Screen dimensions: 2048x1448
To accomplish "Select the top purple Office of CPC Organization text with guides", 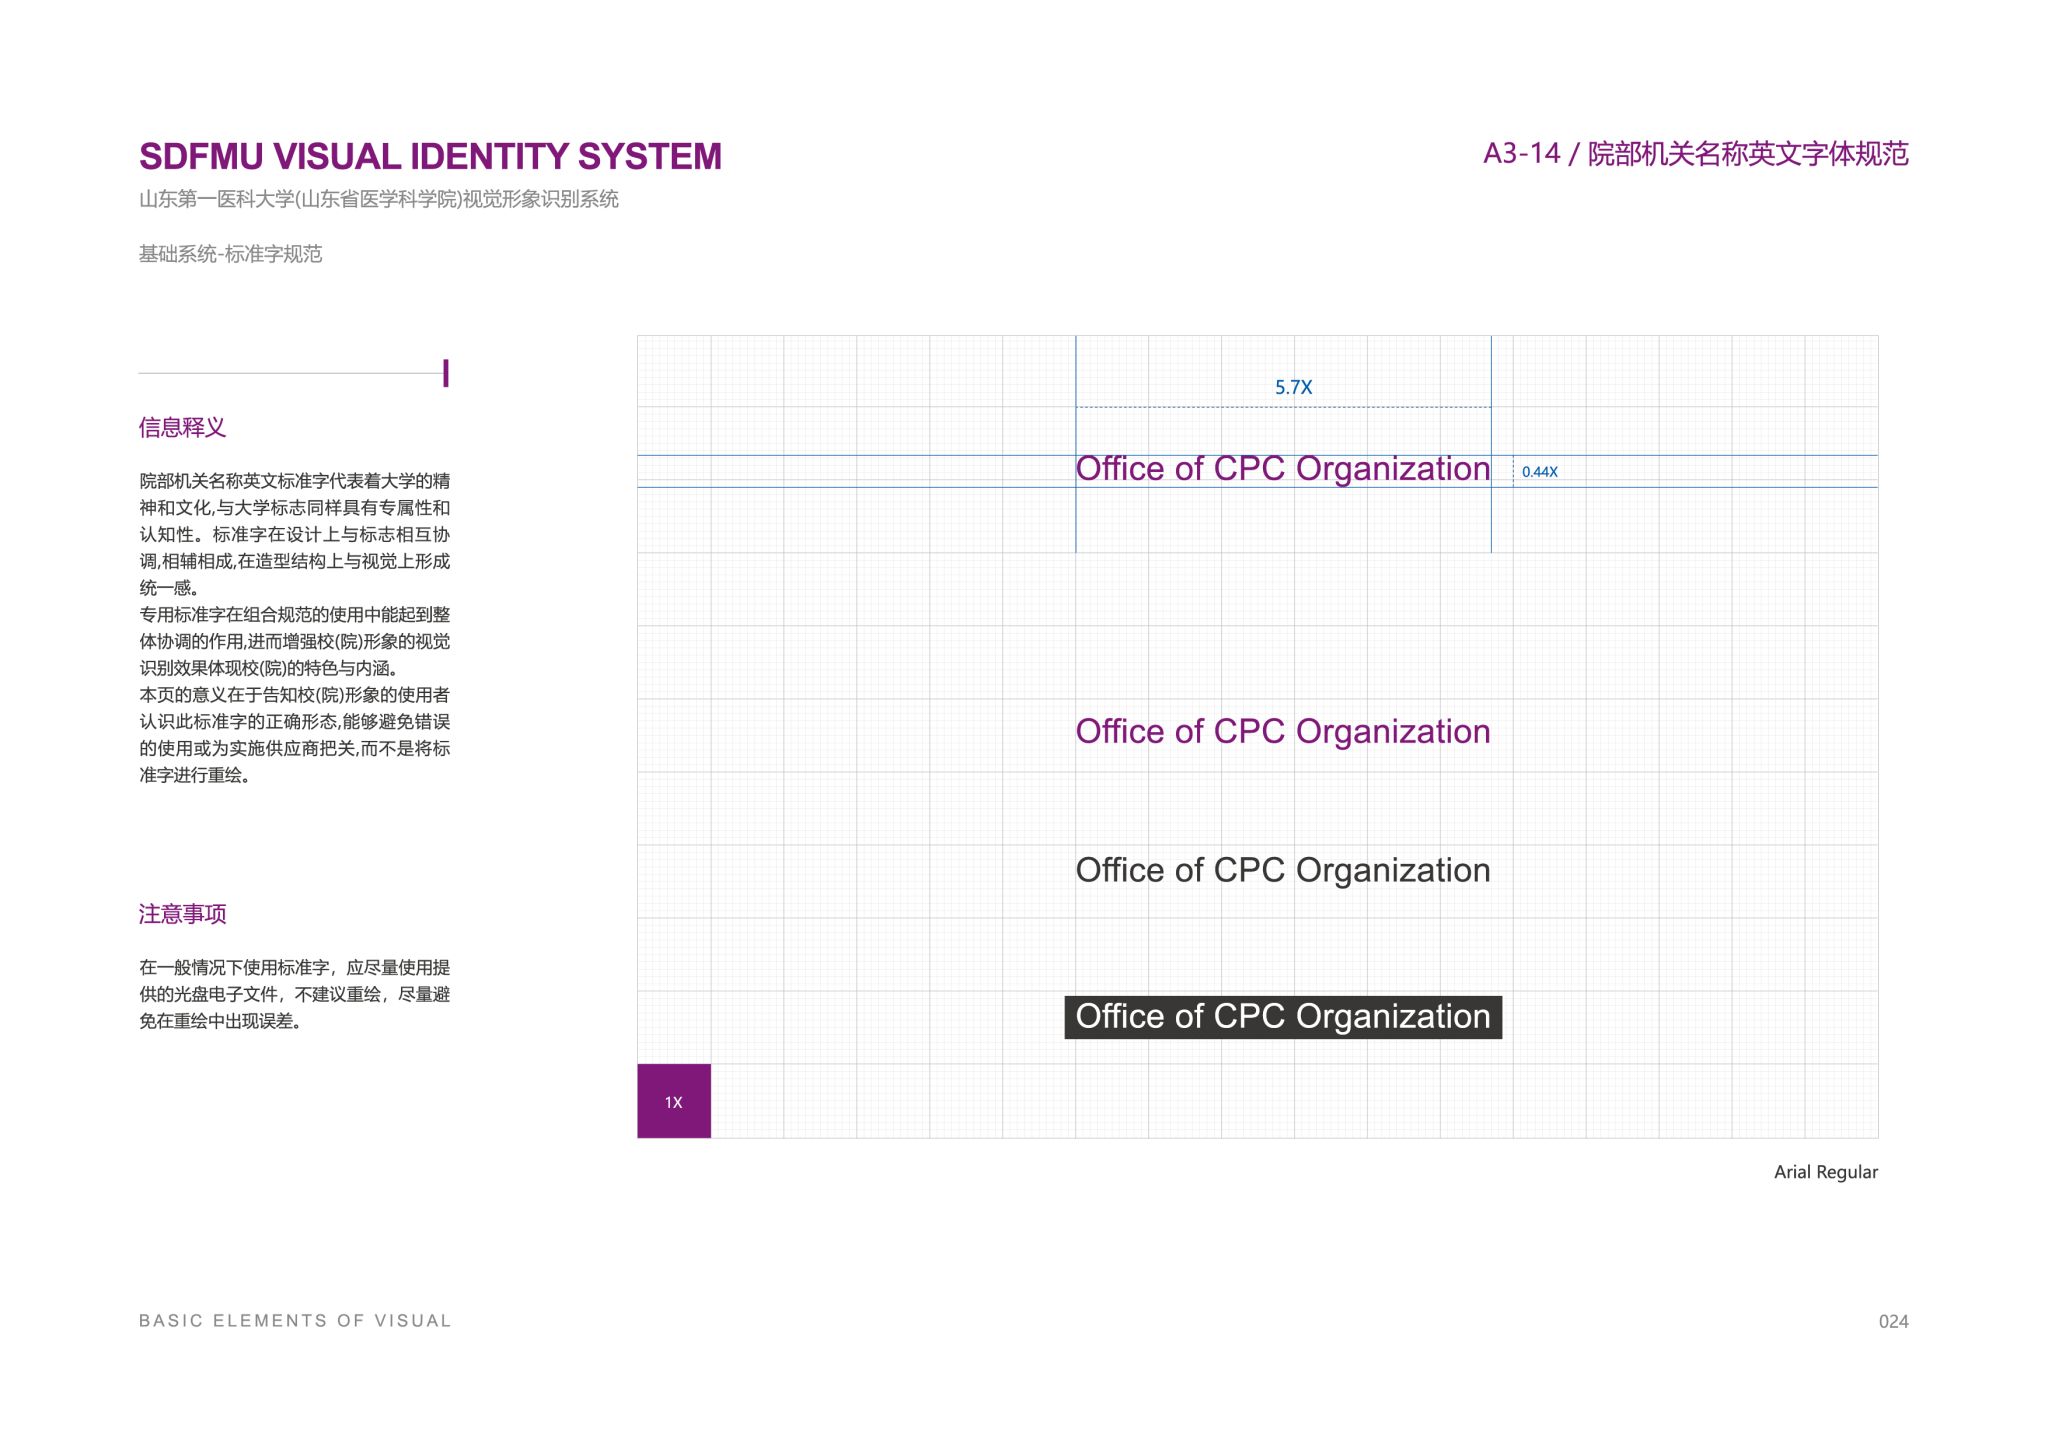I will (1282, 469).
